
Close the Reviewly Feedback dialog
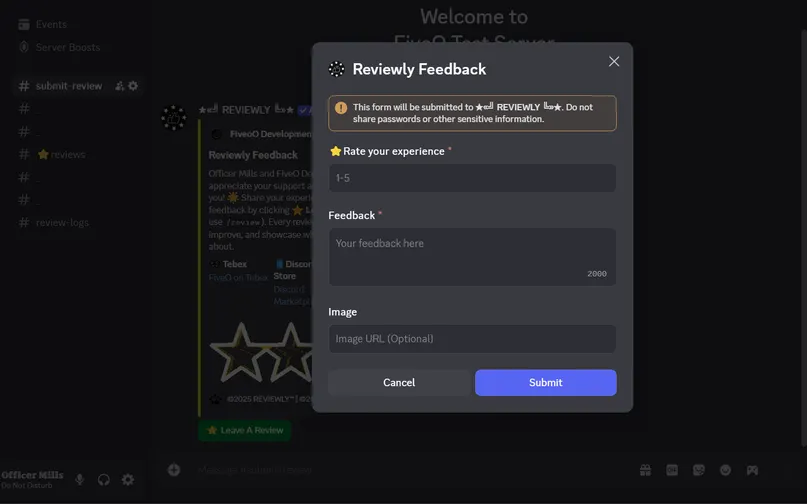(x=613, y=61)
